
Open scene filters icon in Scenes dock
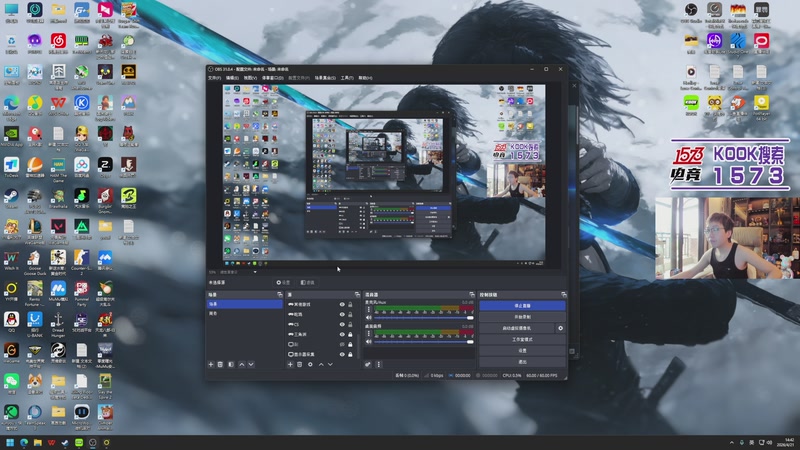[x=231, y=364]
